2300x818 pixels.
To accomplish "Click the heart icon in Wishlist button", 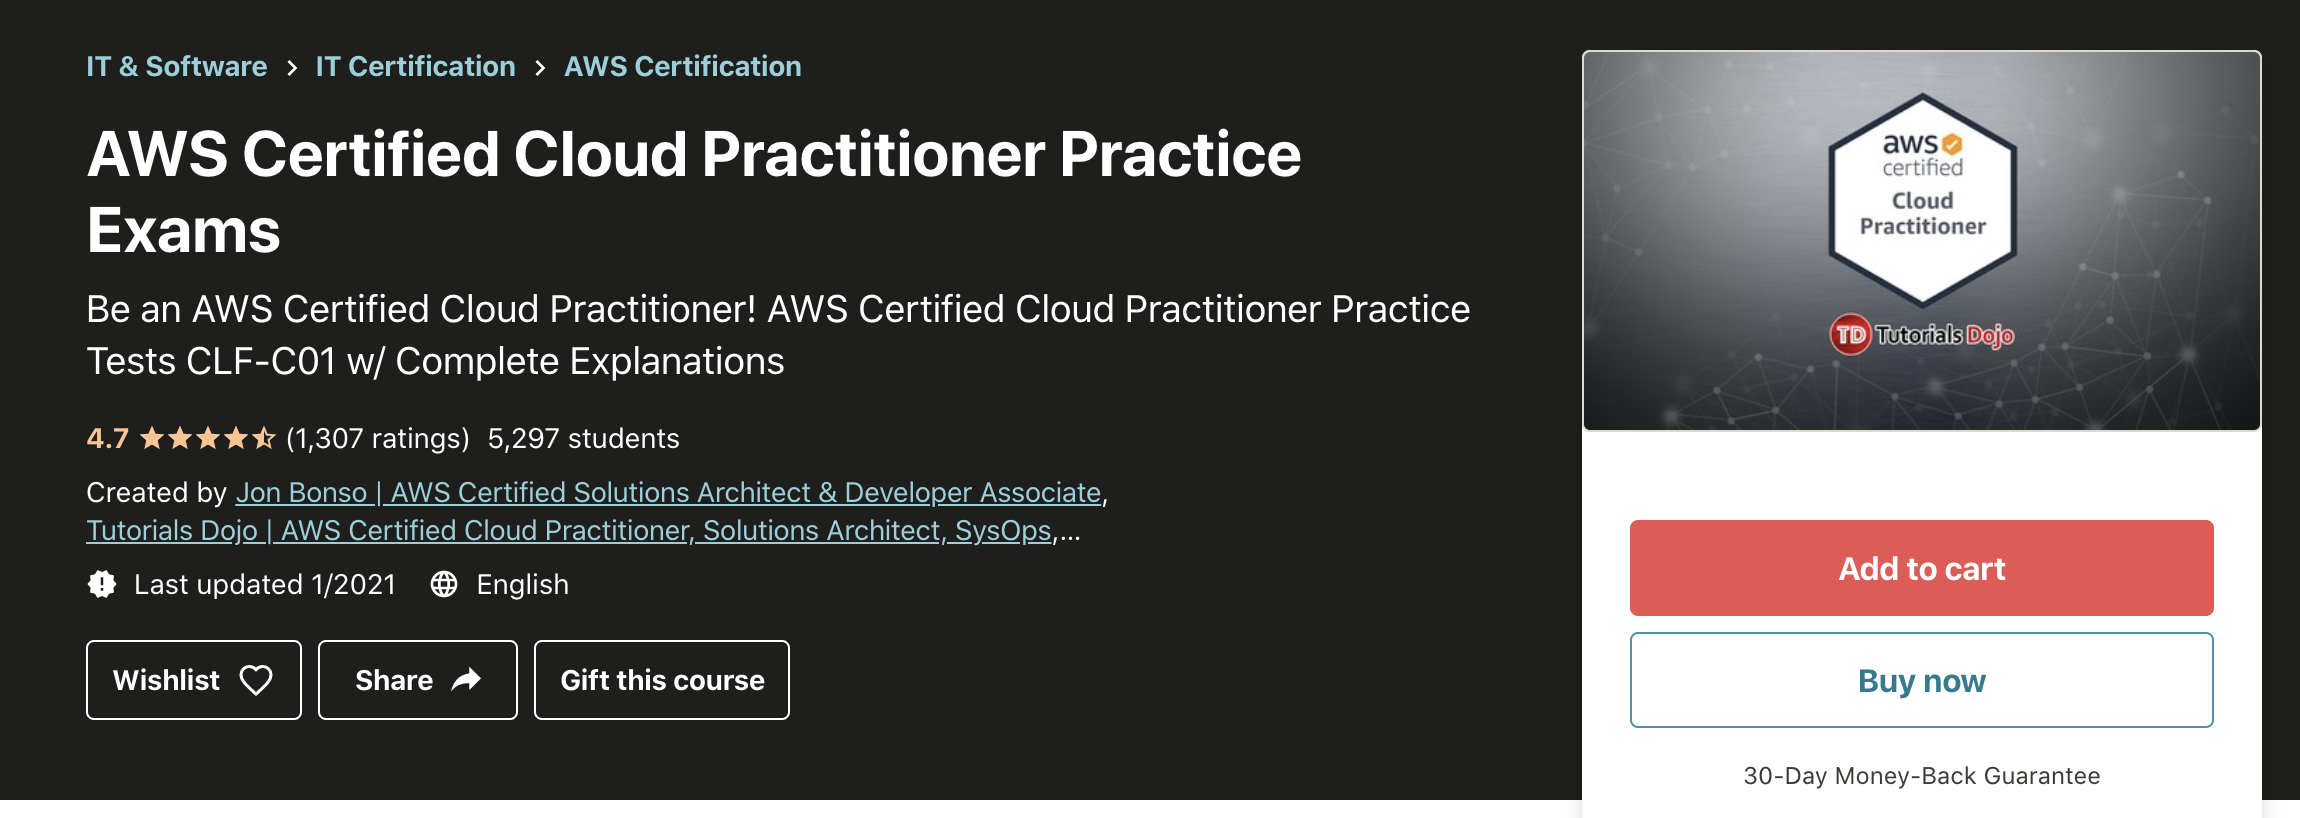I will (256, 680).
